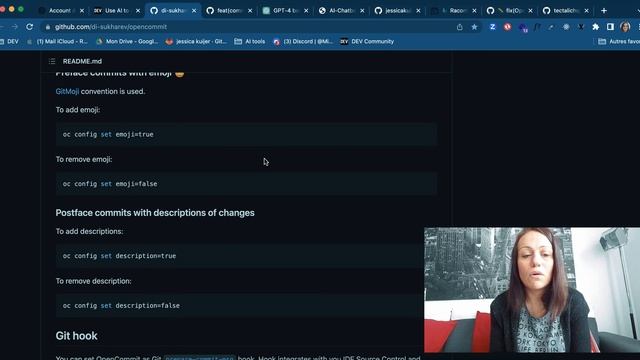Click the Git hook heading
Image resolution: width=640 pixels, height=360 pixels.
point(76,336)
